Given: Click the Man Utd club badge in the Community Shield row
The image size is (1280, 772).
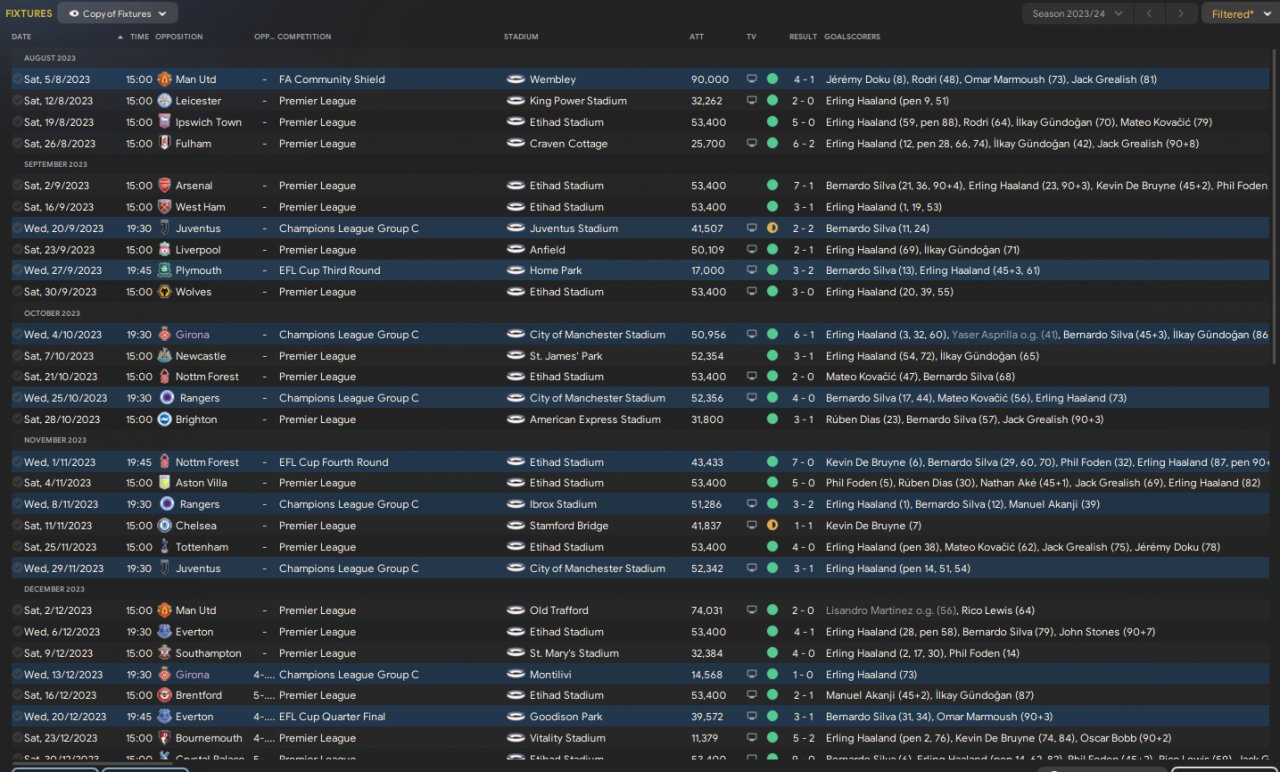Looking at the screenshot, I should point(164,79).
